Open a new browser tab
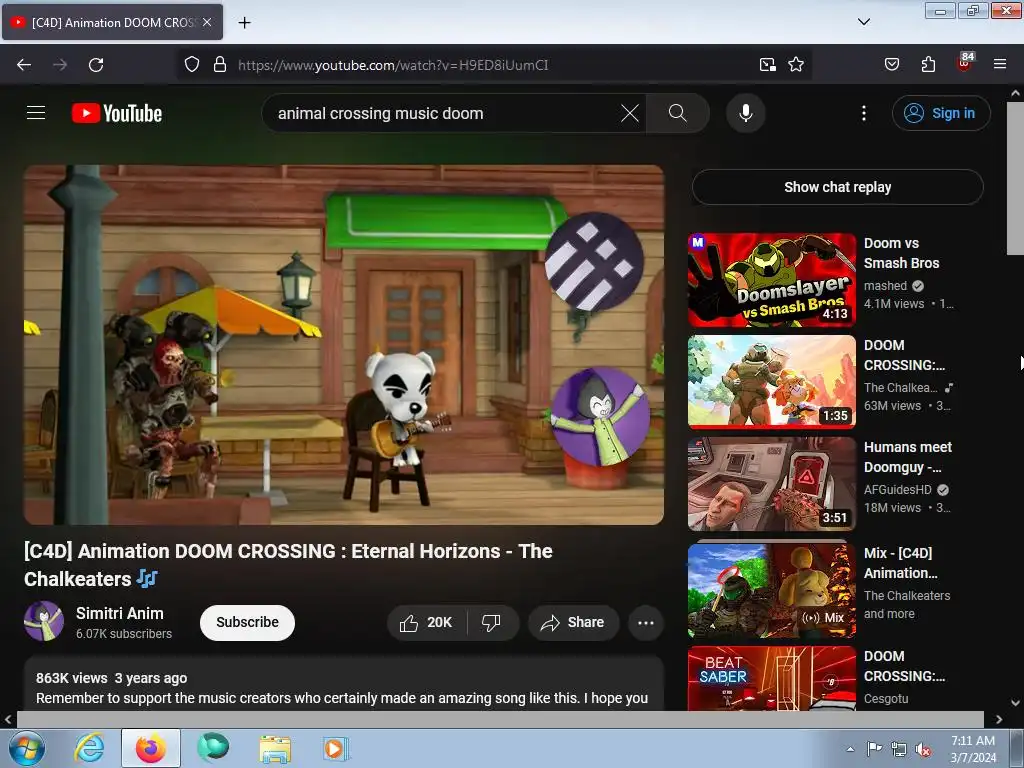The image size is (1024, 768). pyautogui.click(x=244, y=23)
